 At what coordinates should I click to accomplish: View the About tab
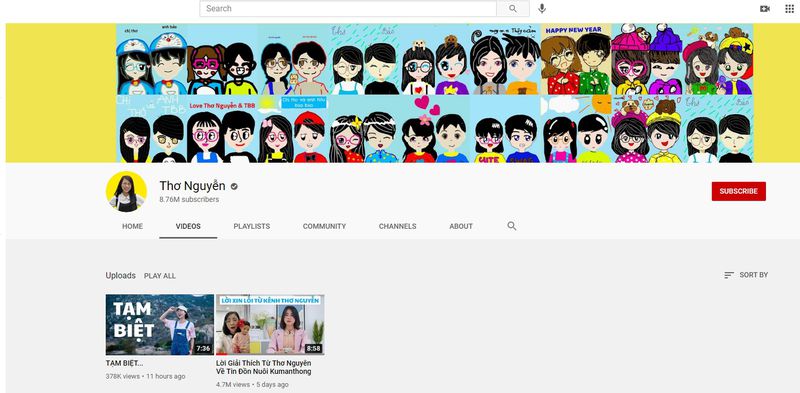pyautogui.click(x=461, y=226)
